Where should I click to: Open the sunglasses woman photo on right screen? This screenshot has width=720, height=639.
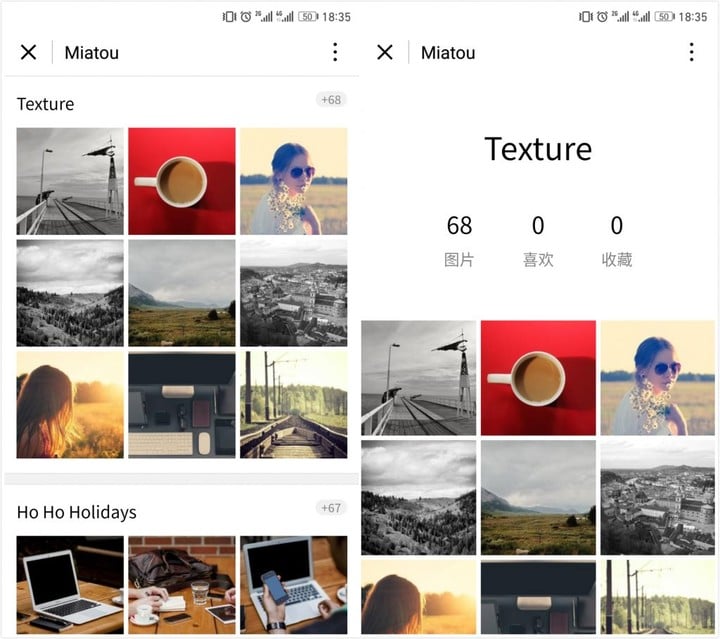point(658,378)
